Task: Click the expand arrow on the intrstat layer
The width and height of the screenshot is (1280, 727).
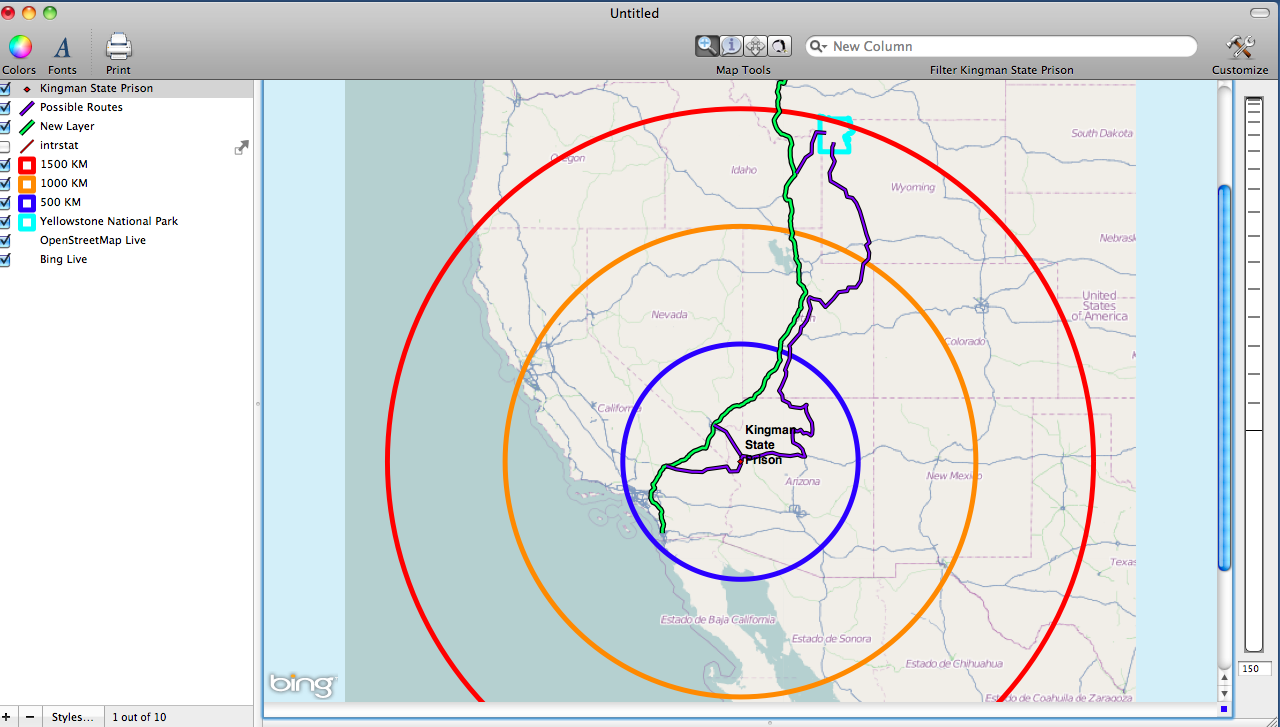Action: (x=241, y=146)
